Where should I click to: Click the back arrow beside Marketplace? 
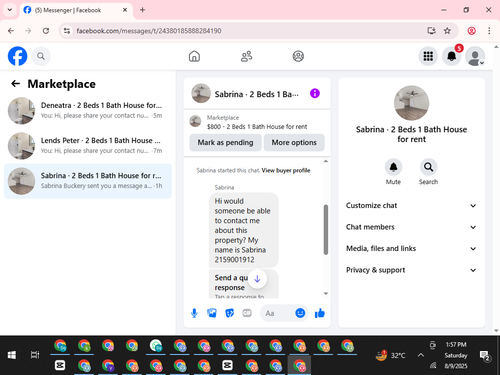click(15, 84)
